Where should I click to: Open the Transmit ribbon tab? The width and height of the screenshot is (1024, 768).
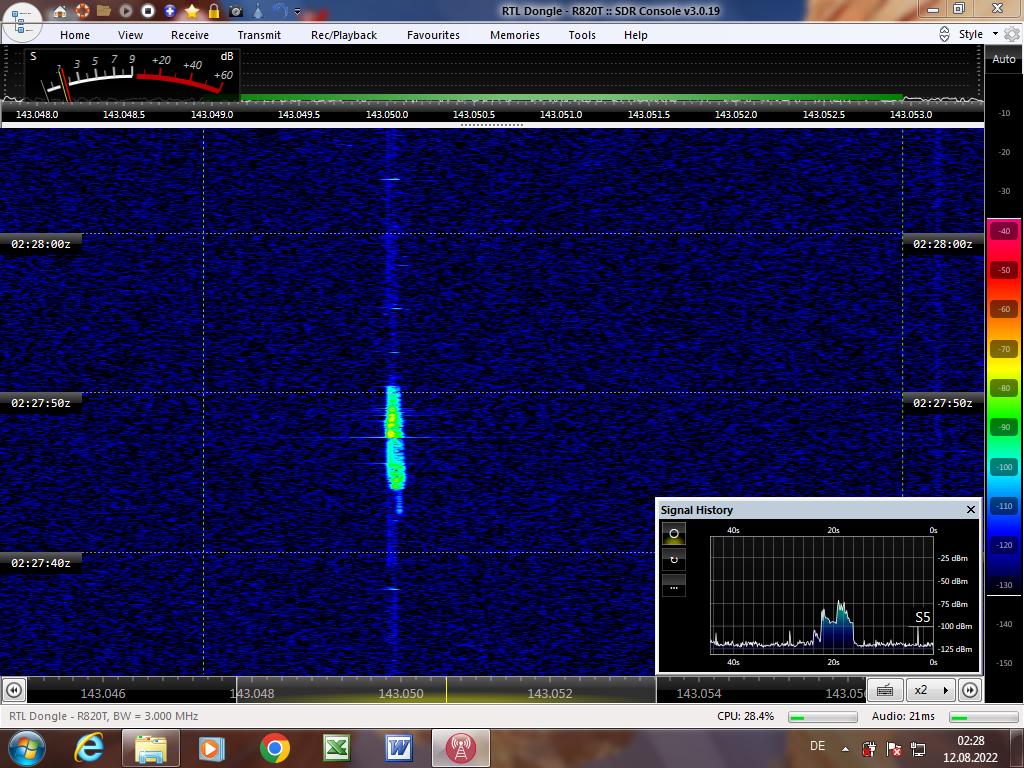[x=259, y=35]
